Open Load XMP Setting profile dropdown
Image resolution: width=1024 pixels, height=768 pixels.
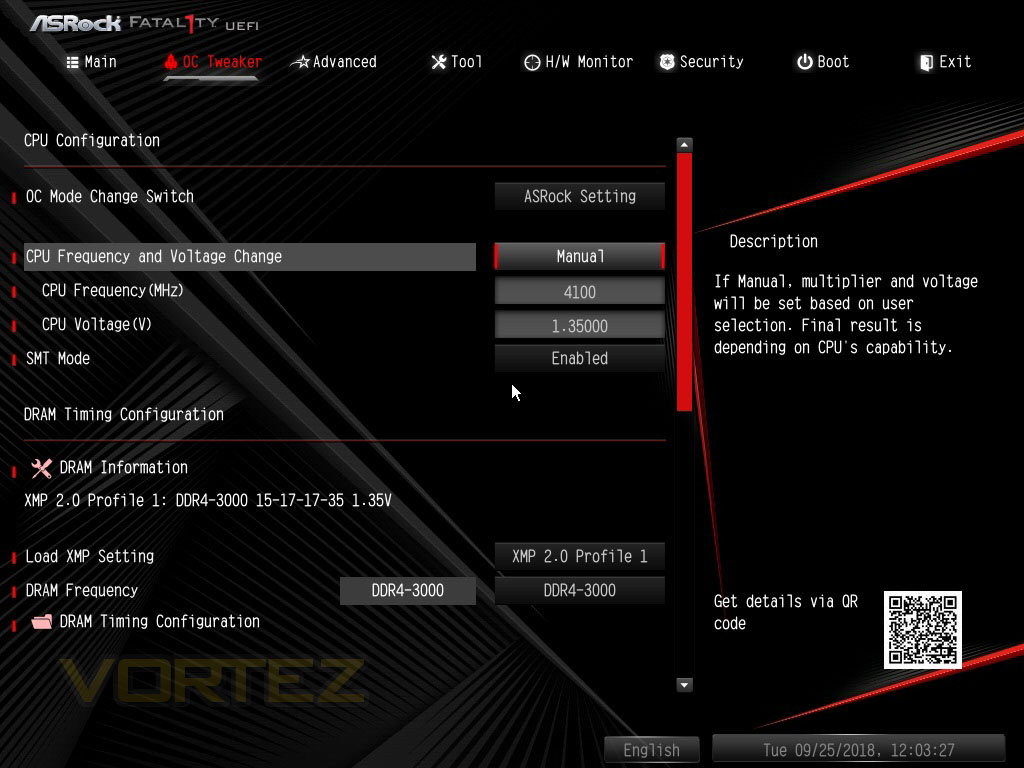coord(579,556)
